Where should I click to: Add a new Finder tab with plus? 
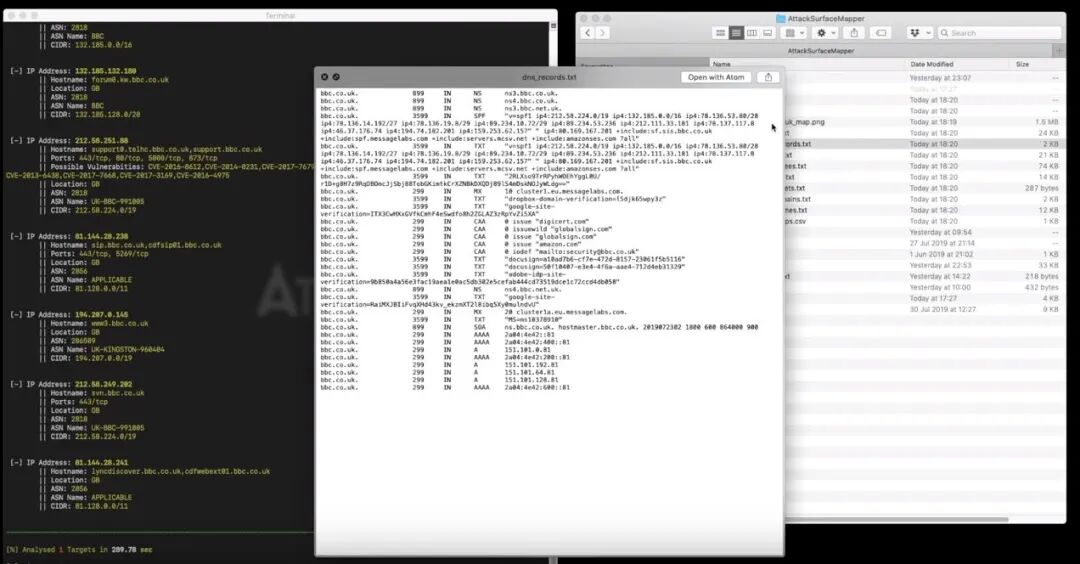(1059, 51)
